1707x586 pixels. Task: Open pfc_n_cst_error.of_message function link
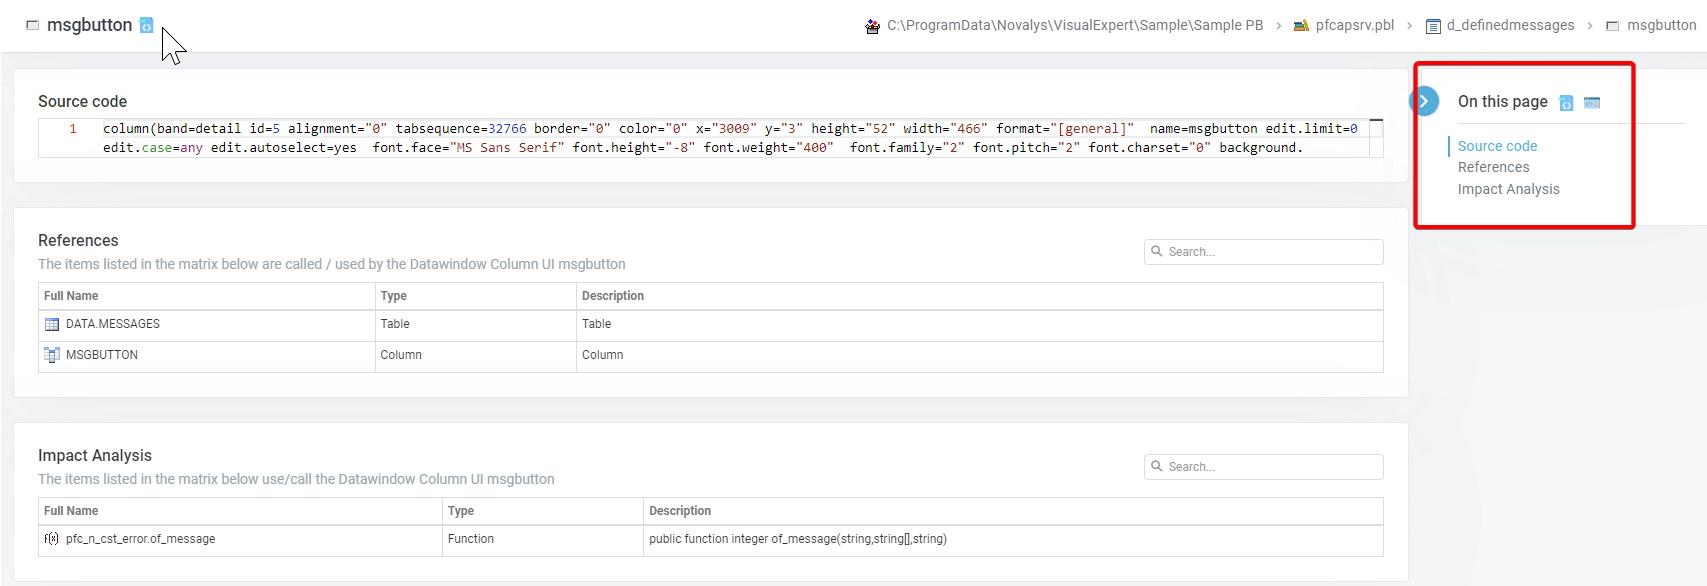(x=140, y=539)
